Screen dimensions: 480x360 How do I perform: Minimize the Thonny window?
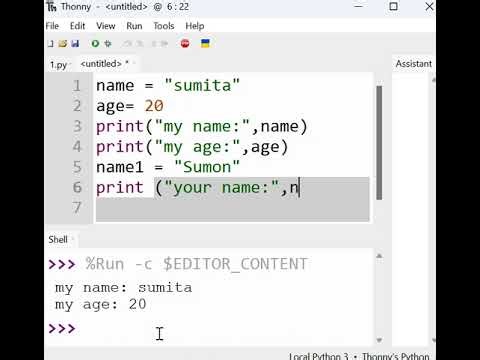click(359, 6)
